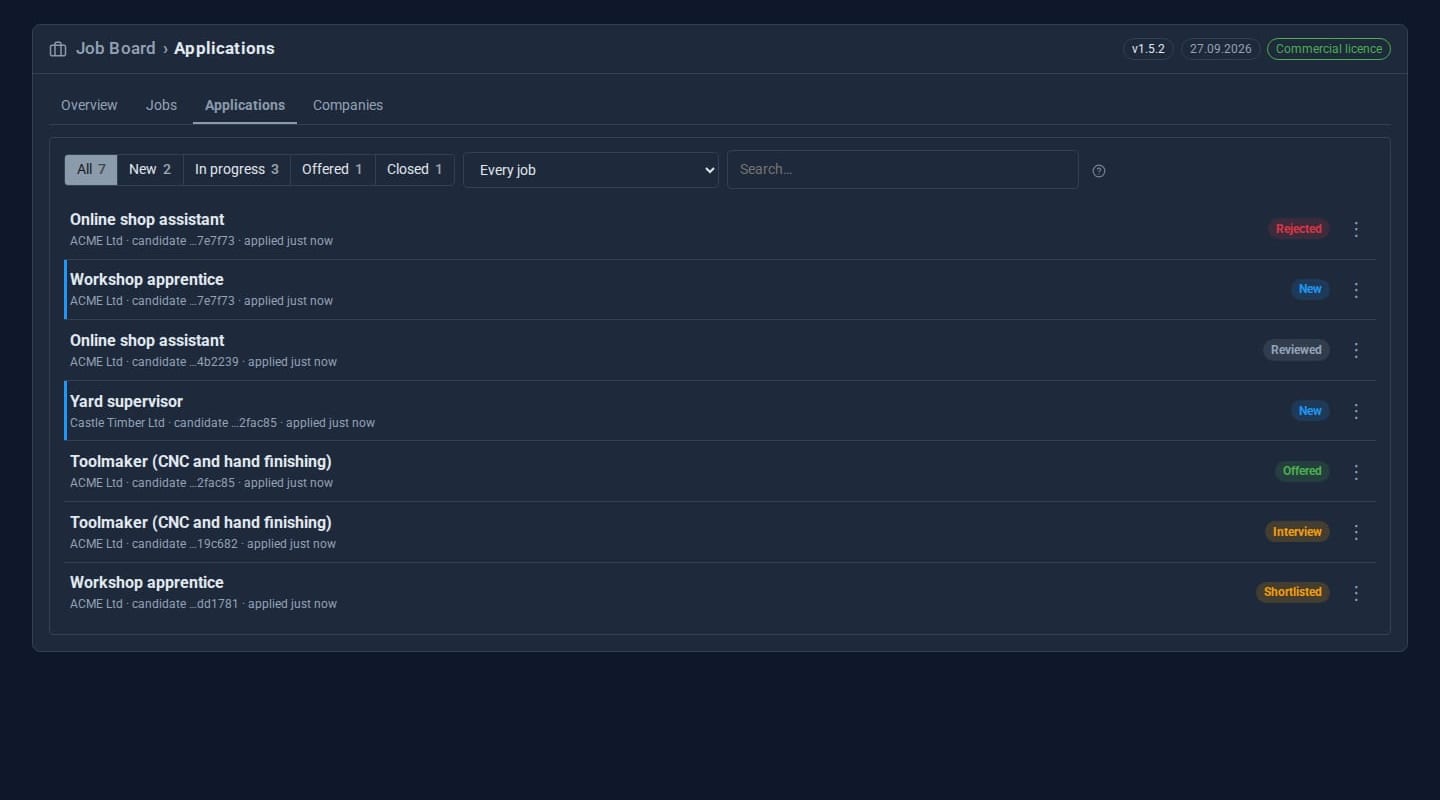The height and width of the screenshot is (800, 1440).
Task: Click the Job Board briefcase icon
Action: point(58,49)
